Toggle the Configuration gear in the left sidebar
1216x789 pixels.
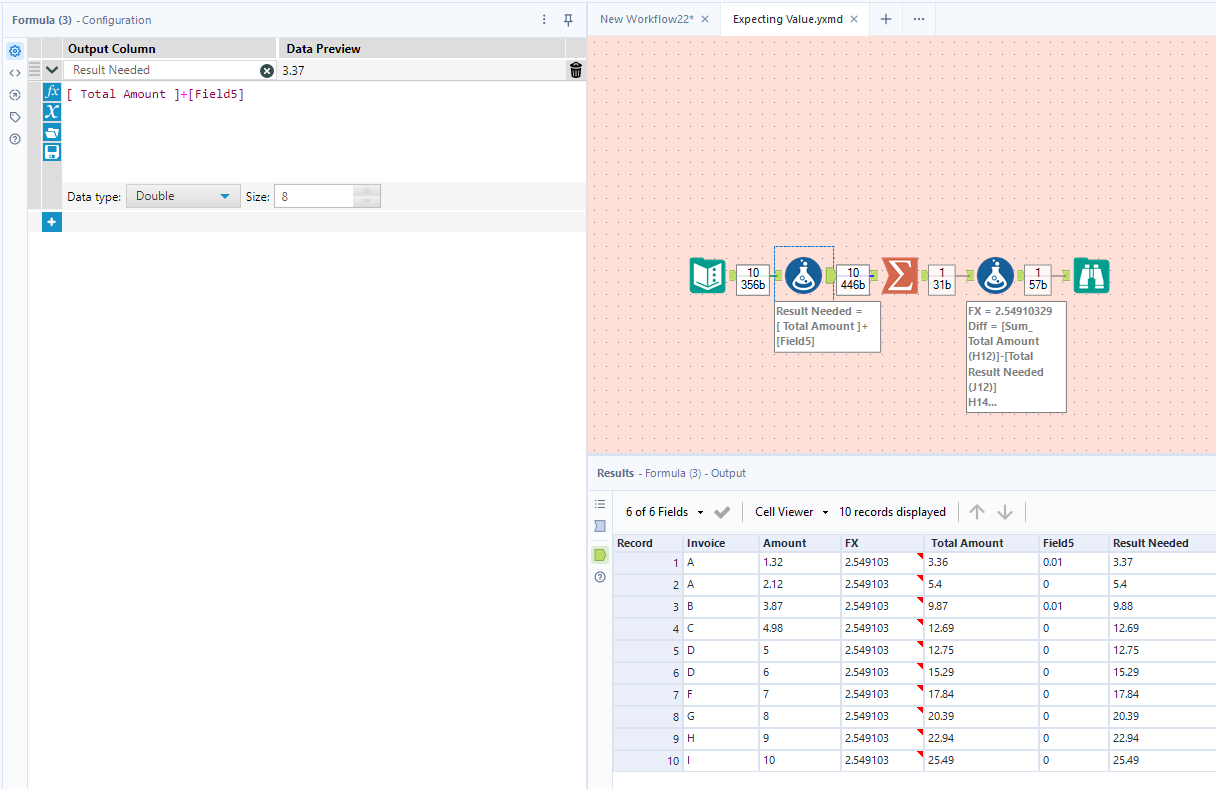click(14, 50)
